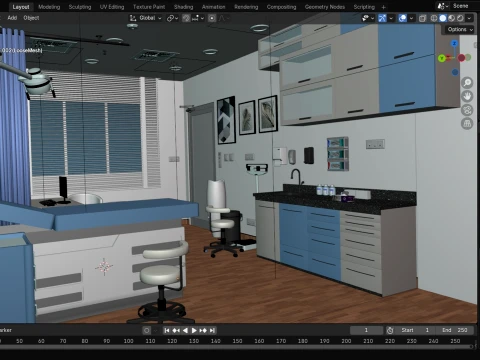The image size is (480, 360).
Task: Open the transform pivot point dropdown
Action: (x=172, y=18)
